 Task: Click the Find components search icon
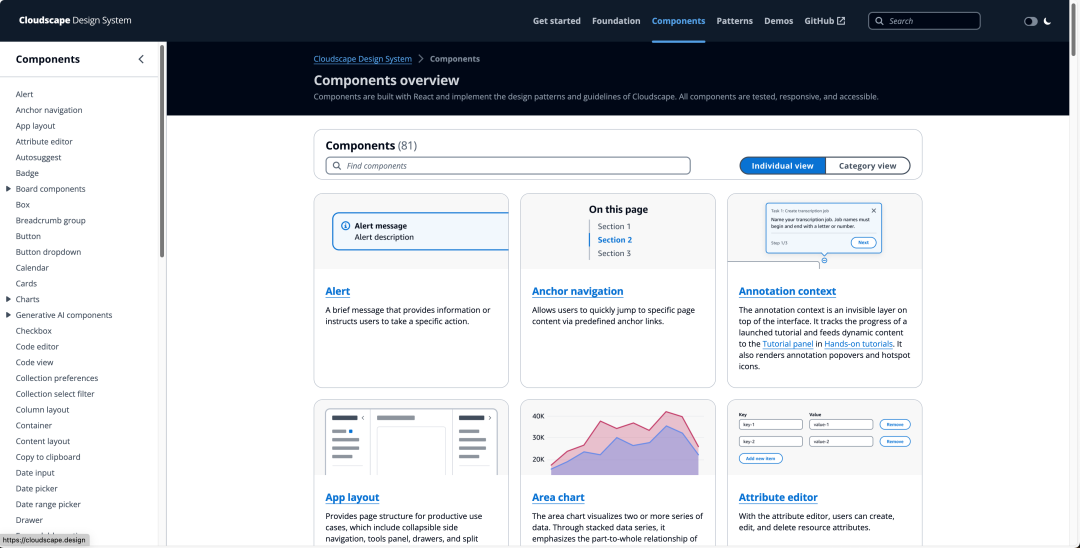tap(337, 166)
